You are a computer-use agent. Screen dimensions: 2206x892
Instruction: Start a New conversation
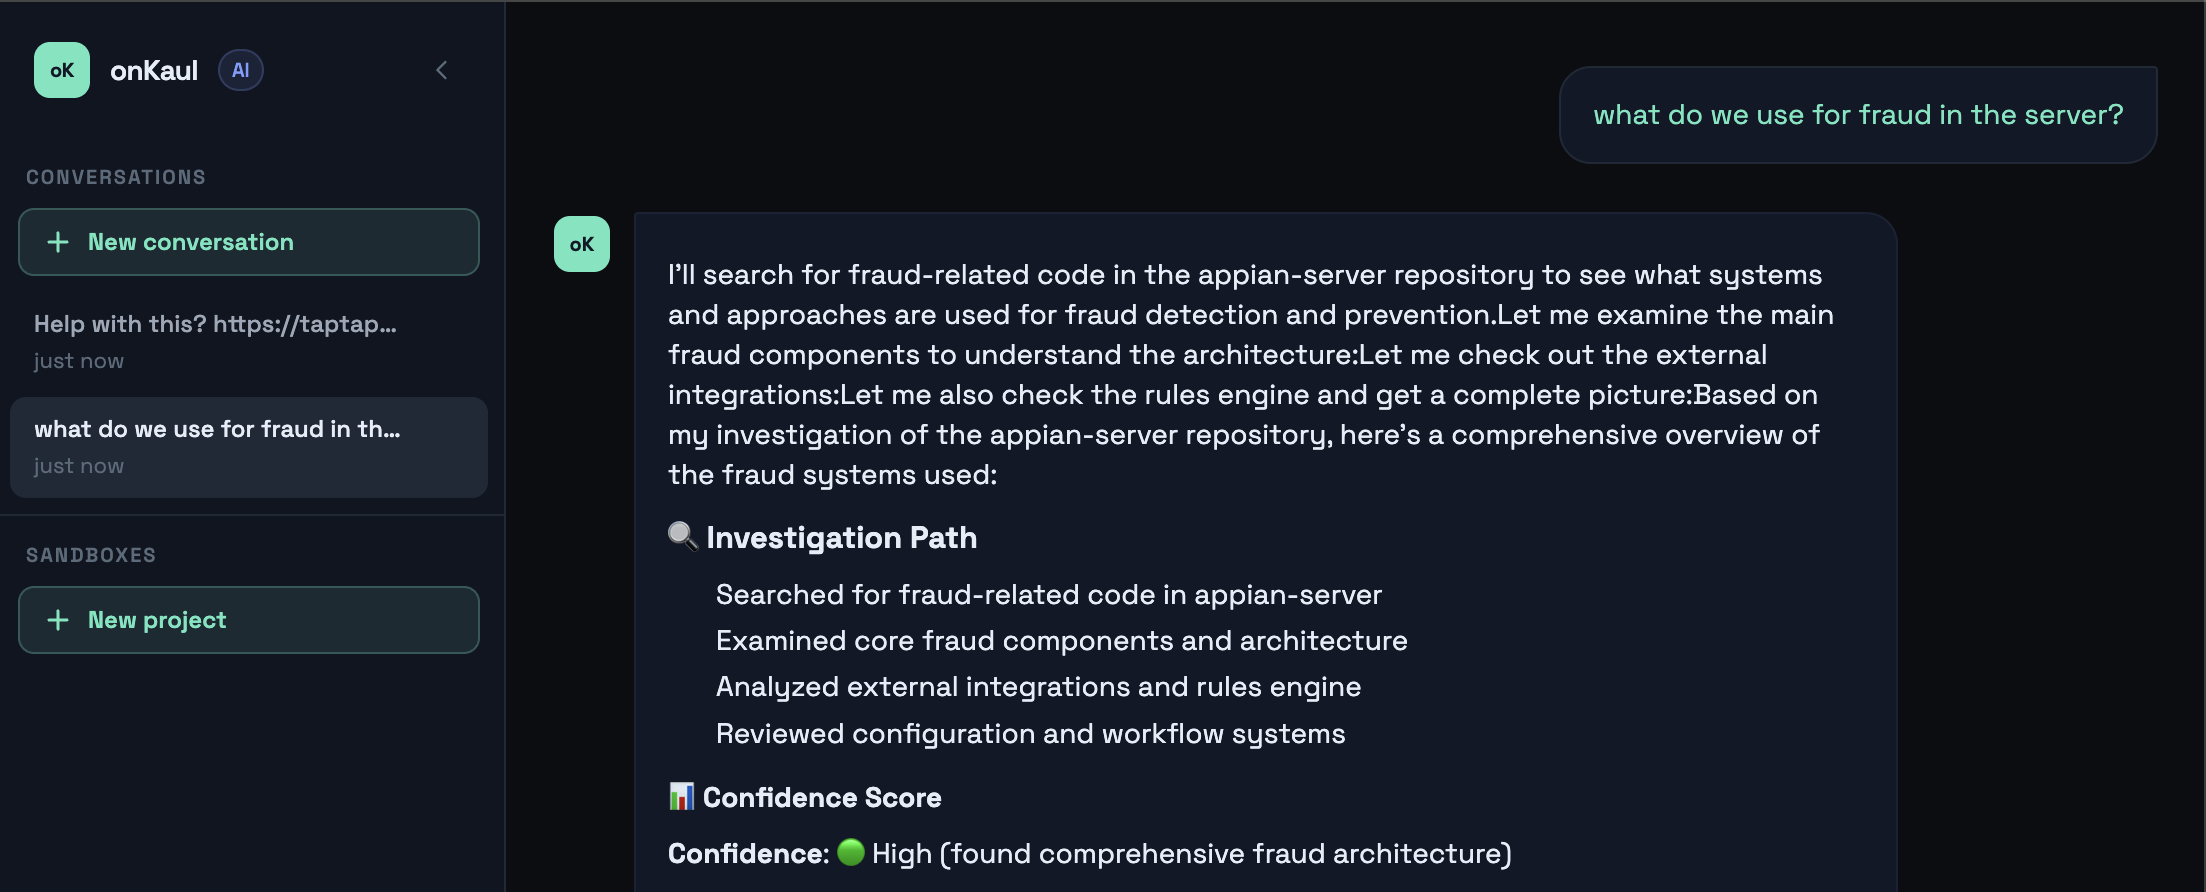click(x=248, y=242)
